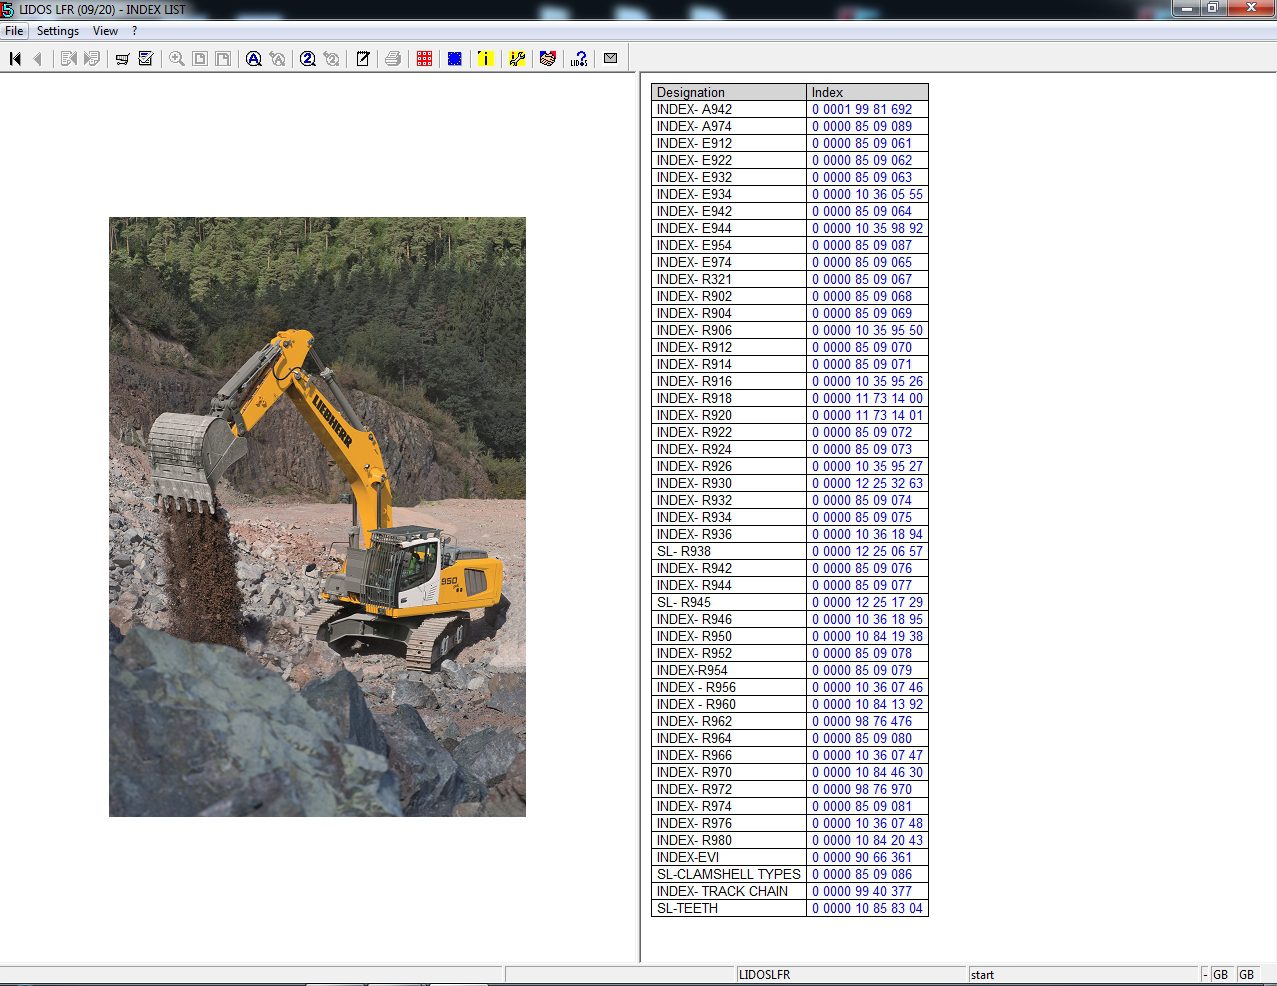
Task: Click the greyed next document icon
Action: coord(92,59)
